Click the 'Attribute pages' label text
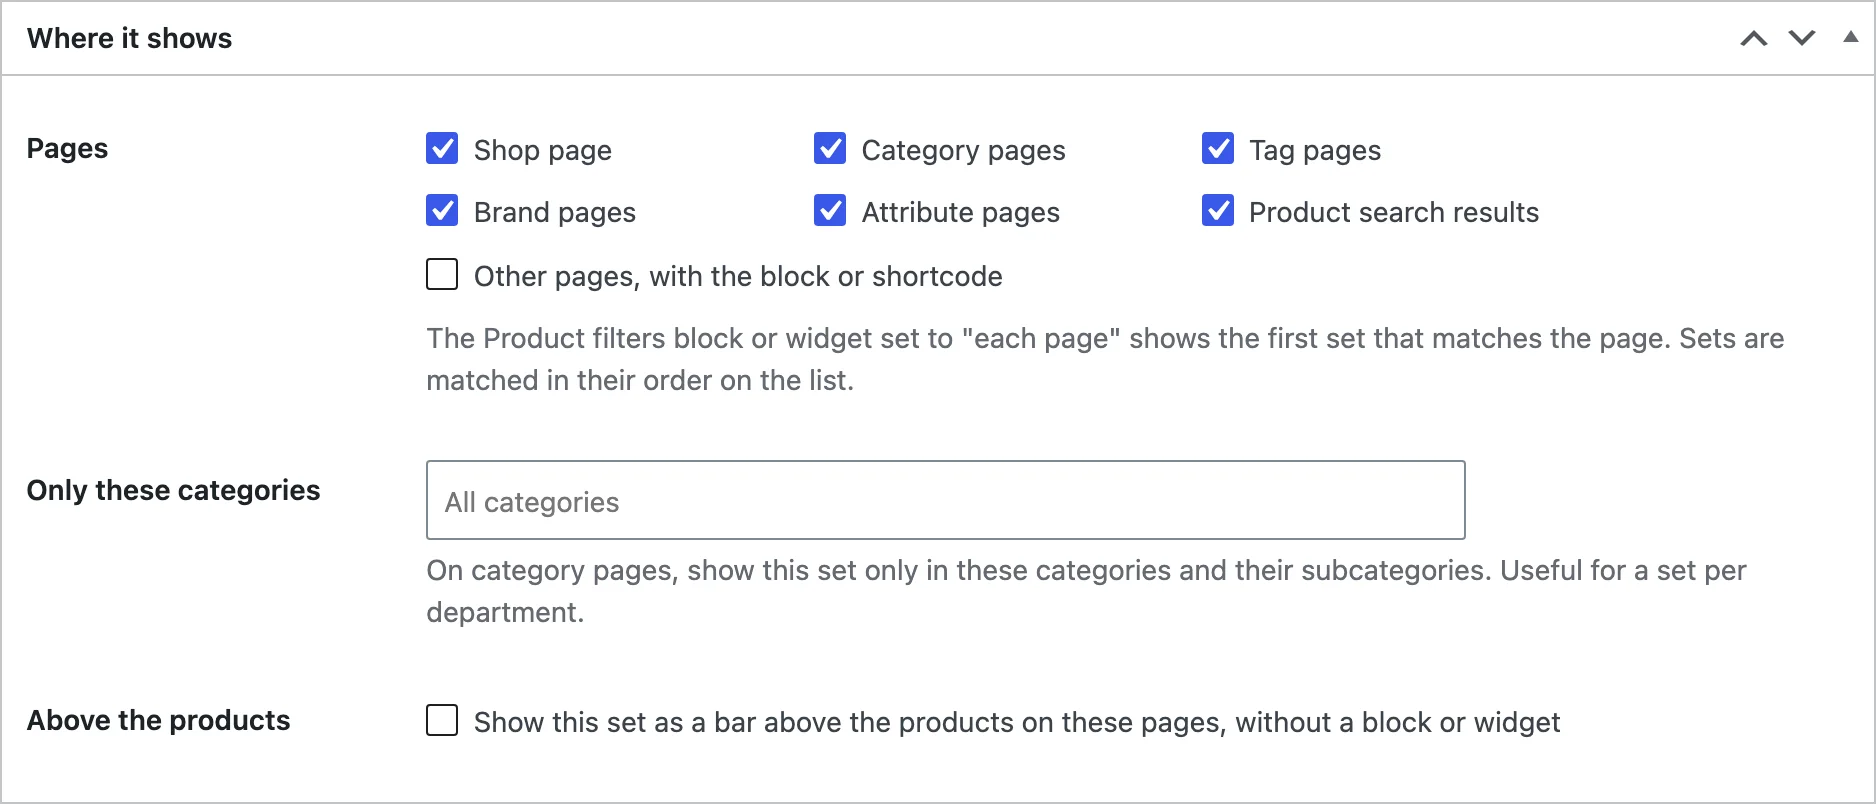1876x804 pixels. pos(961,212)
